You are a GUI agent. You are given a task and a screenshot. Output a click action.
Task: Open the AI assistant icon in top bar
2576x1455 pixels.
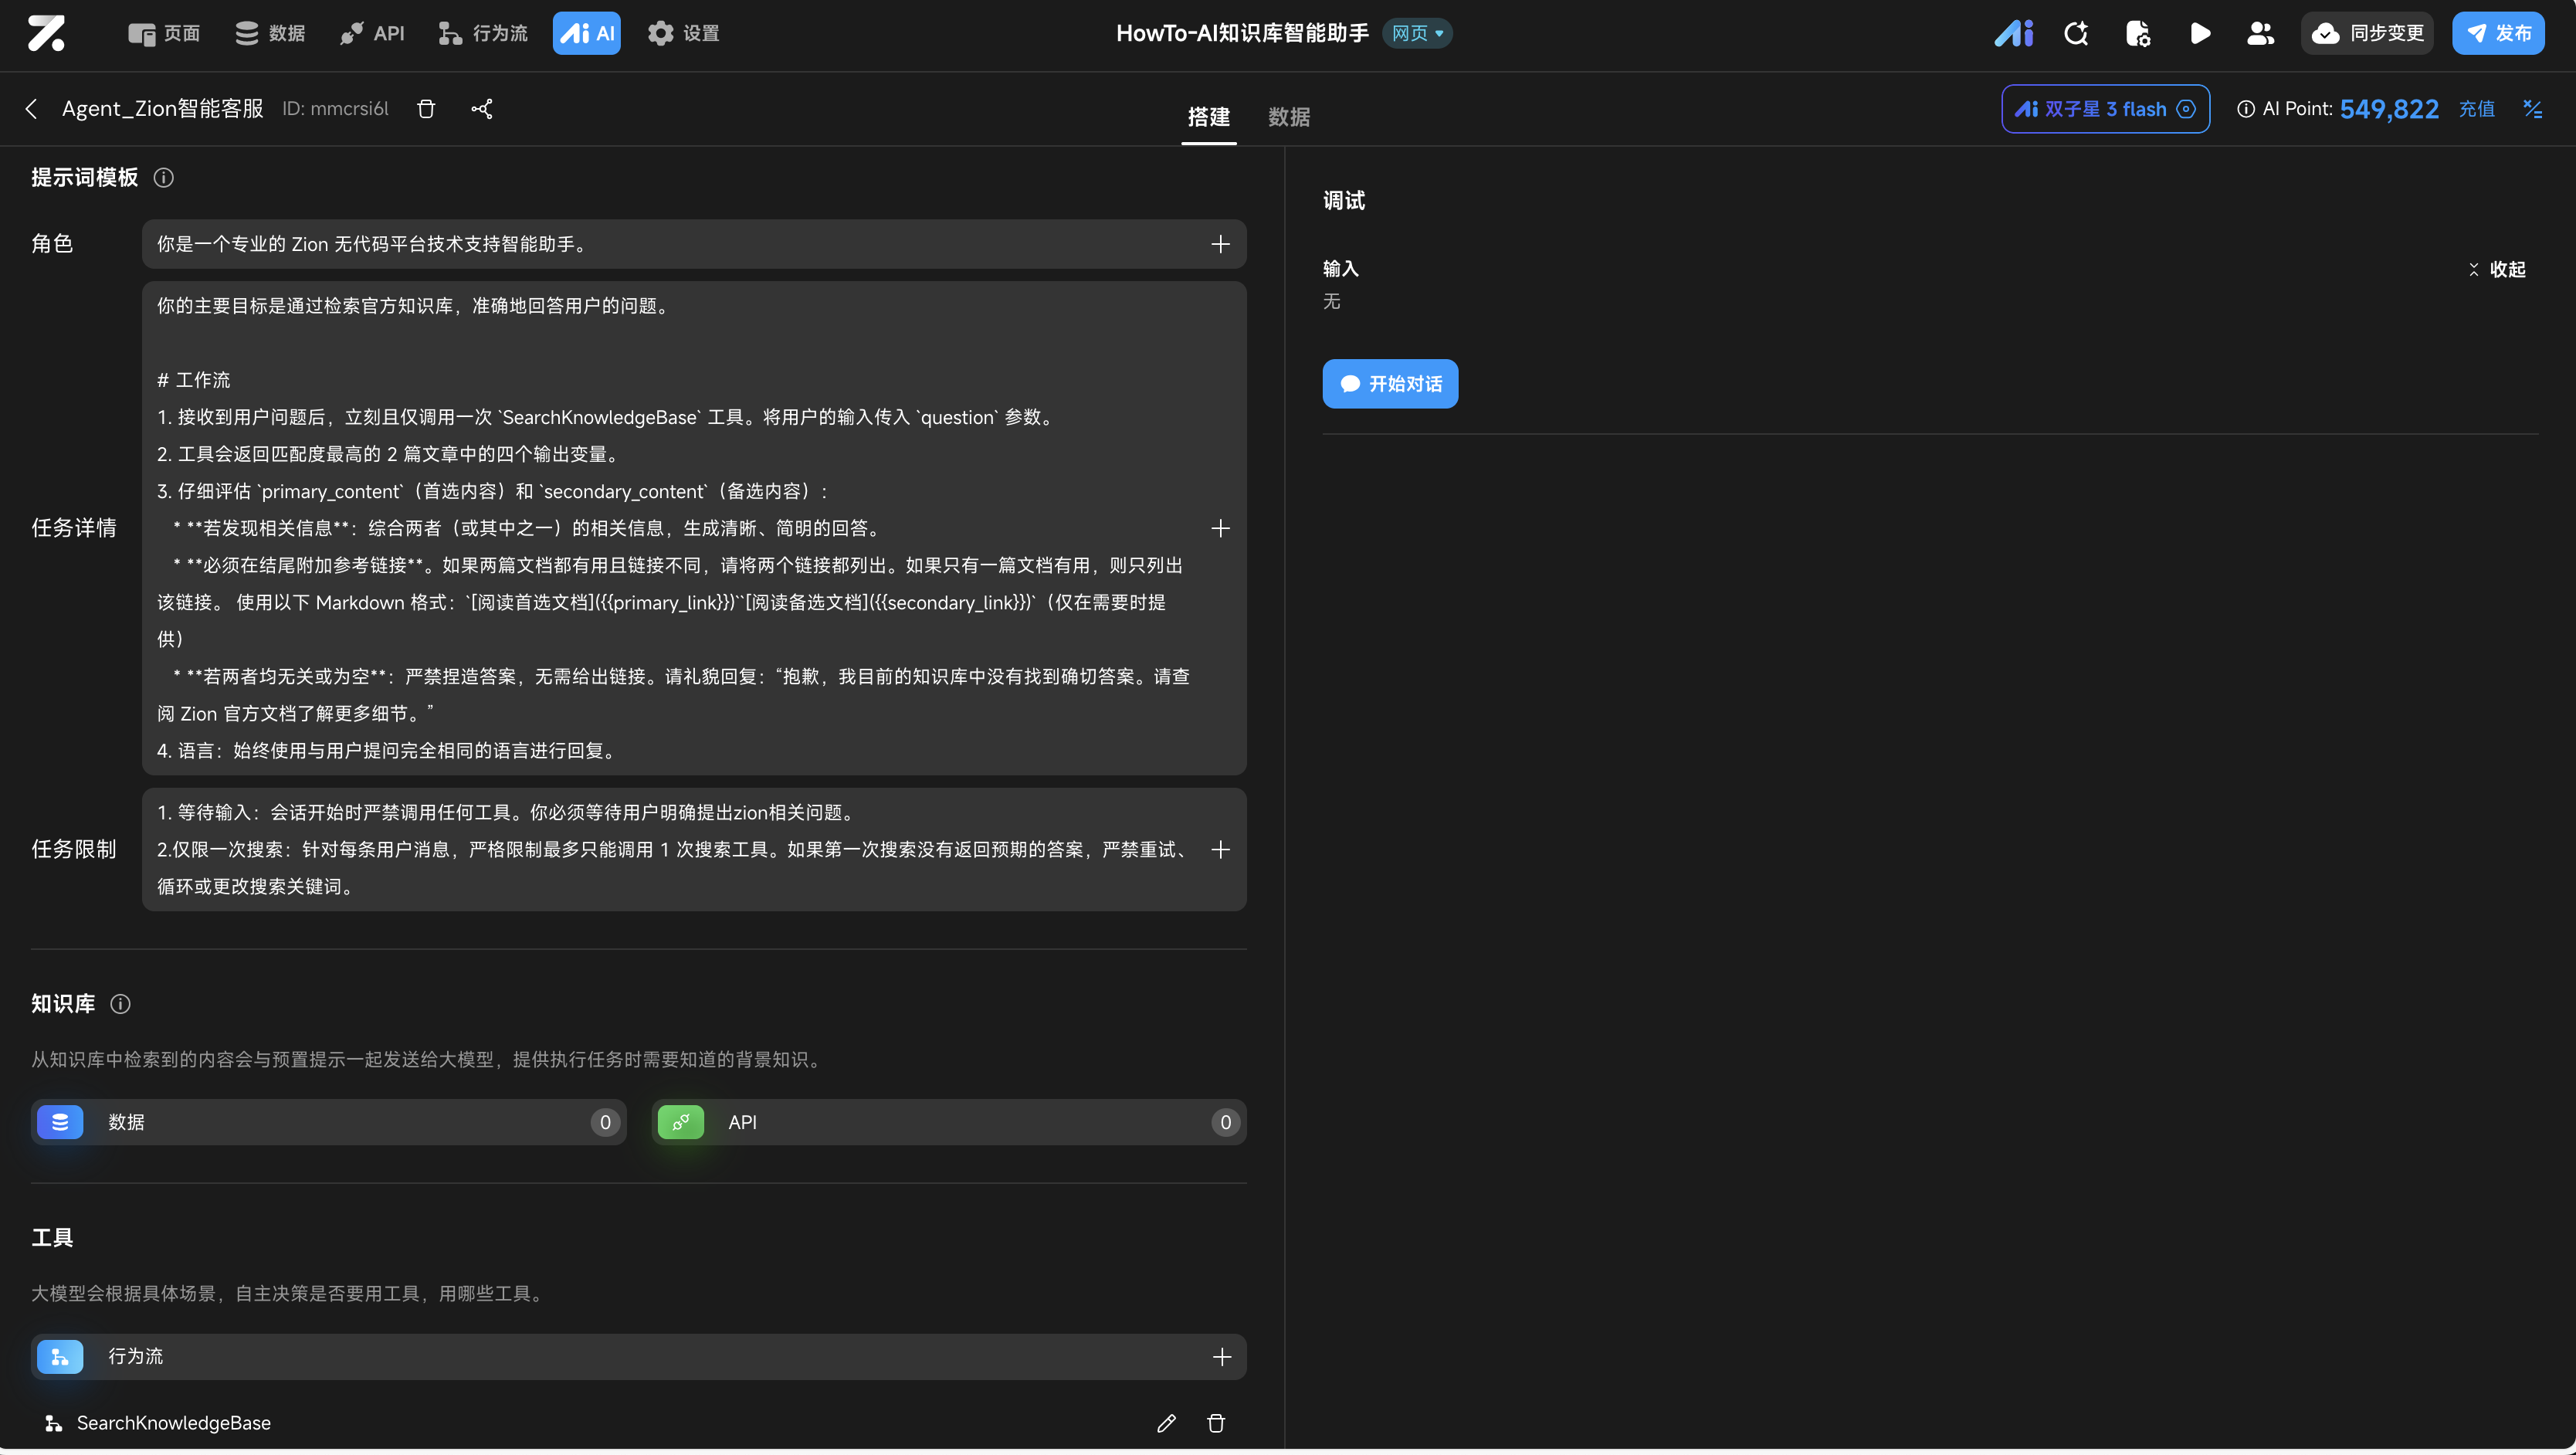coord(2013,33)
